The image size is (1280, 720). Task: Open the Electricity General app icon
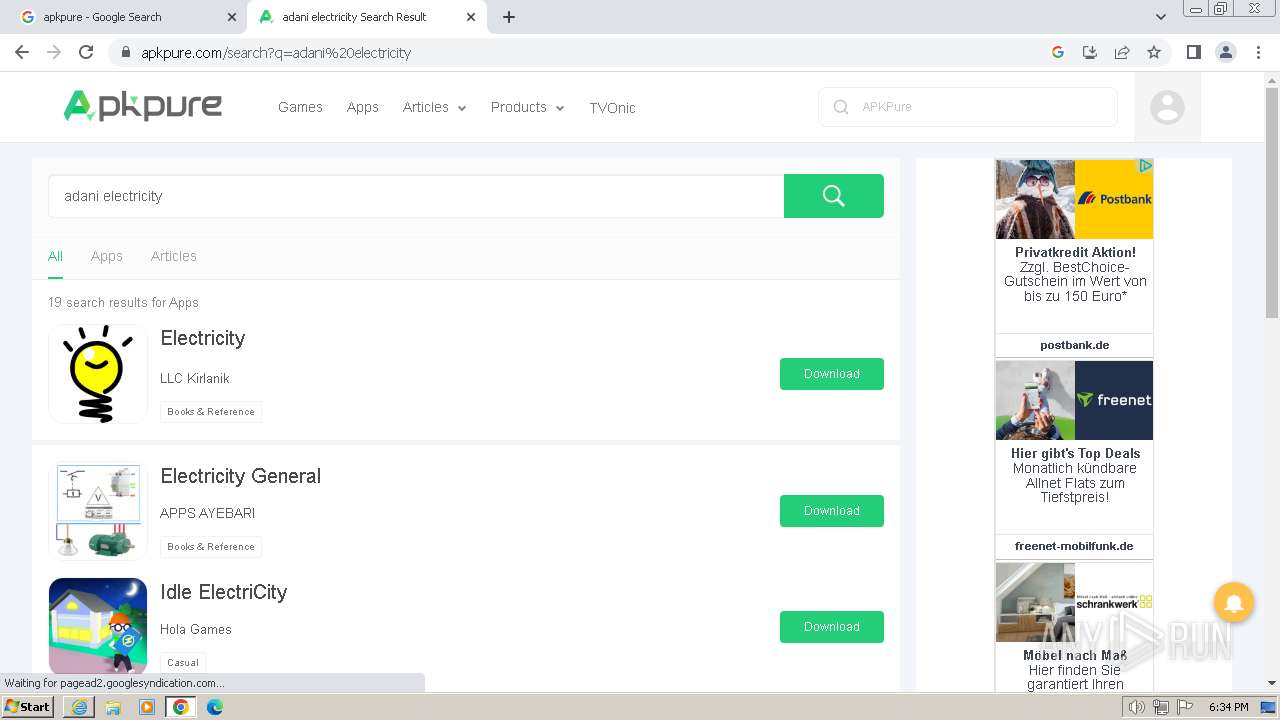tap(98, 511)
